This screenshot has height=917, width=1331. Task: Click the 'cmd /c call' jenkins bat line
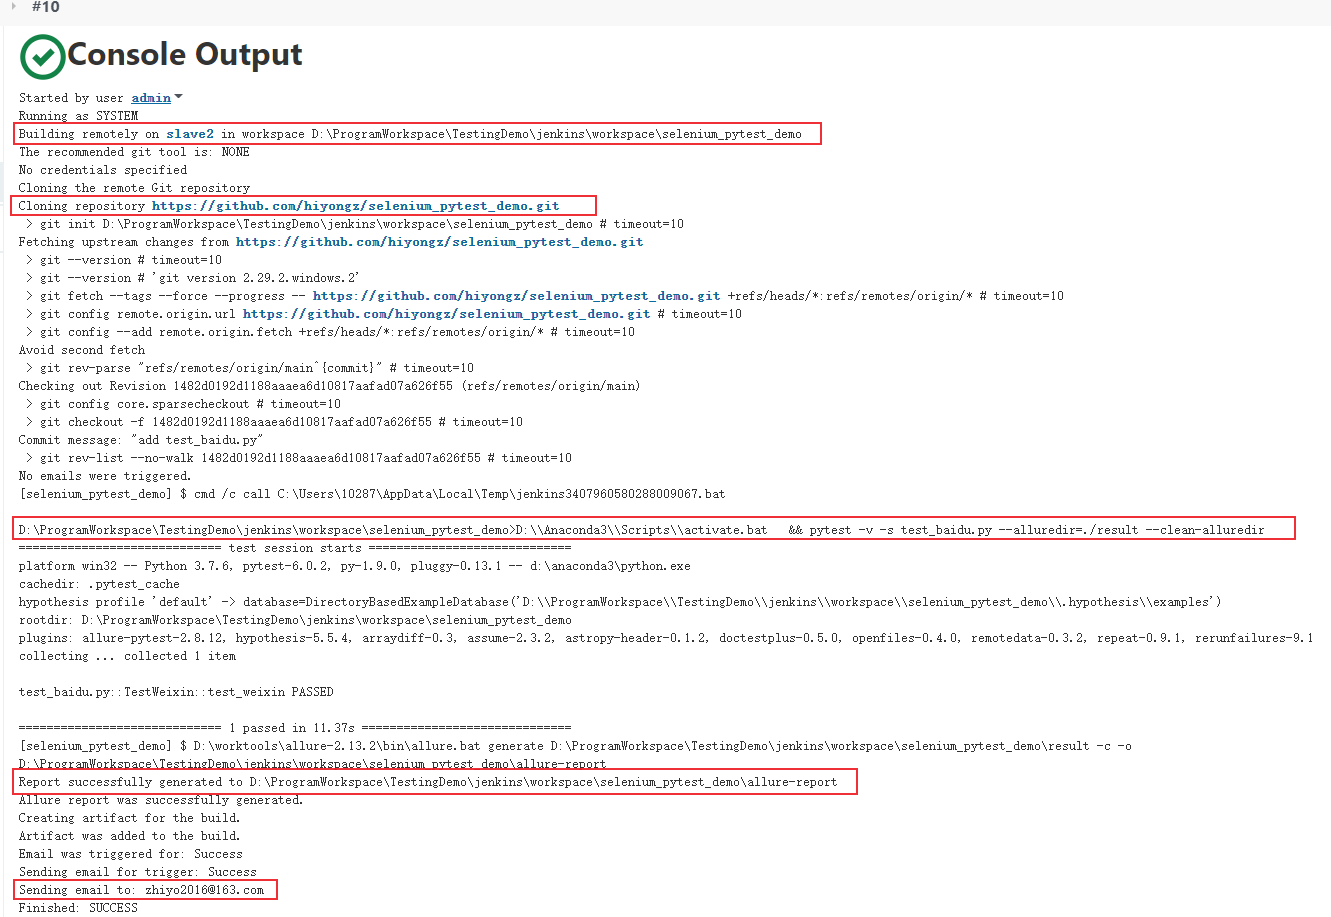pyautogui.click(x=372, y=494)
